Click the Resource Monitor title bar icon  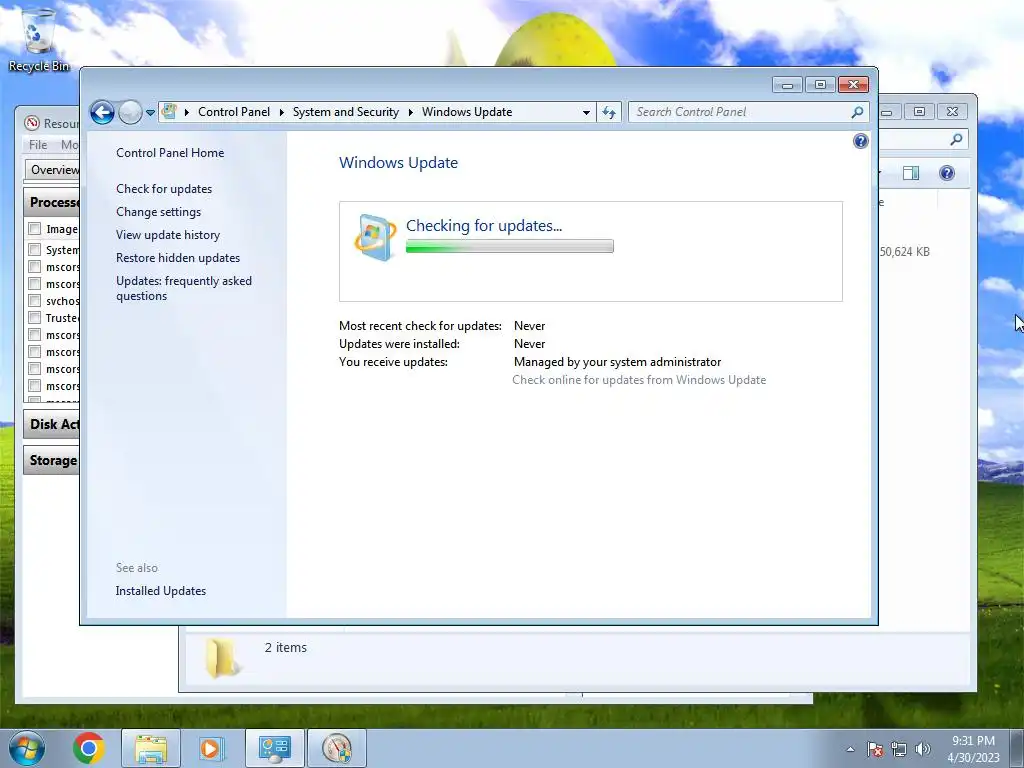31,123
